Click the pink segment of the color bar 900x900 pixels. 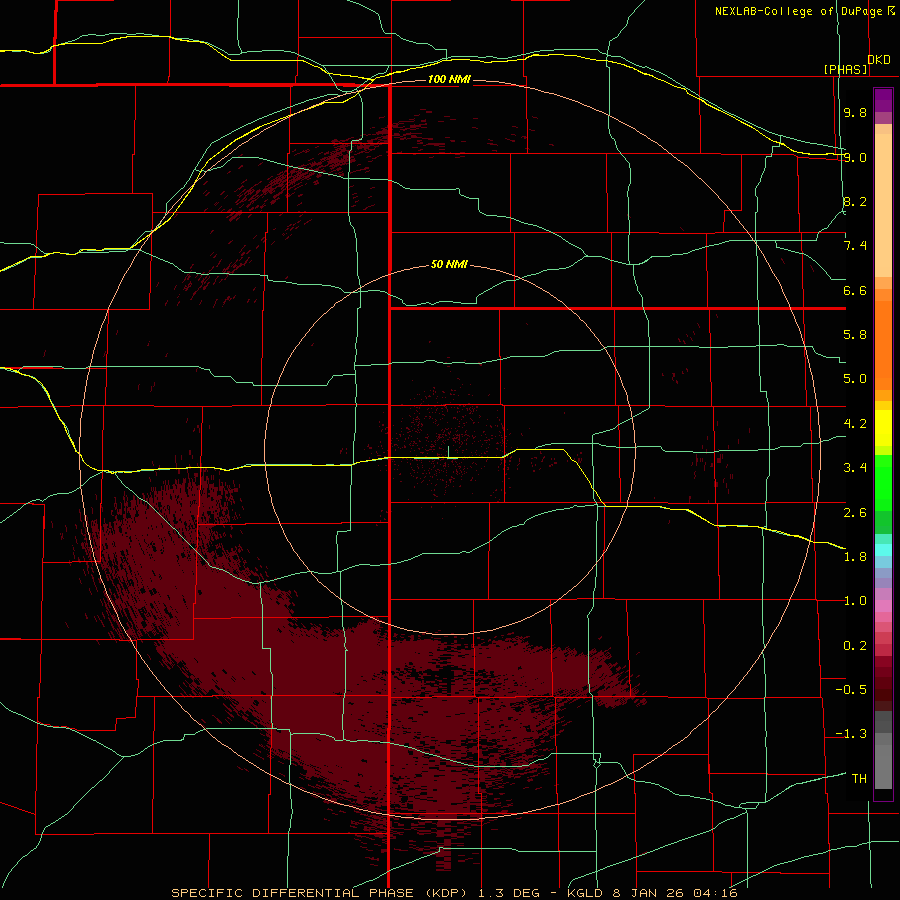tap(883, 606)
